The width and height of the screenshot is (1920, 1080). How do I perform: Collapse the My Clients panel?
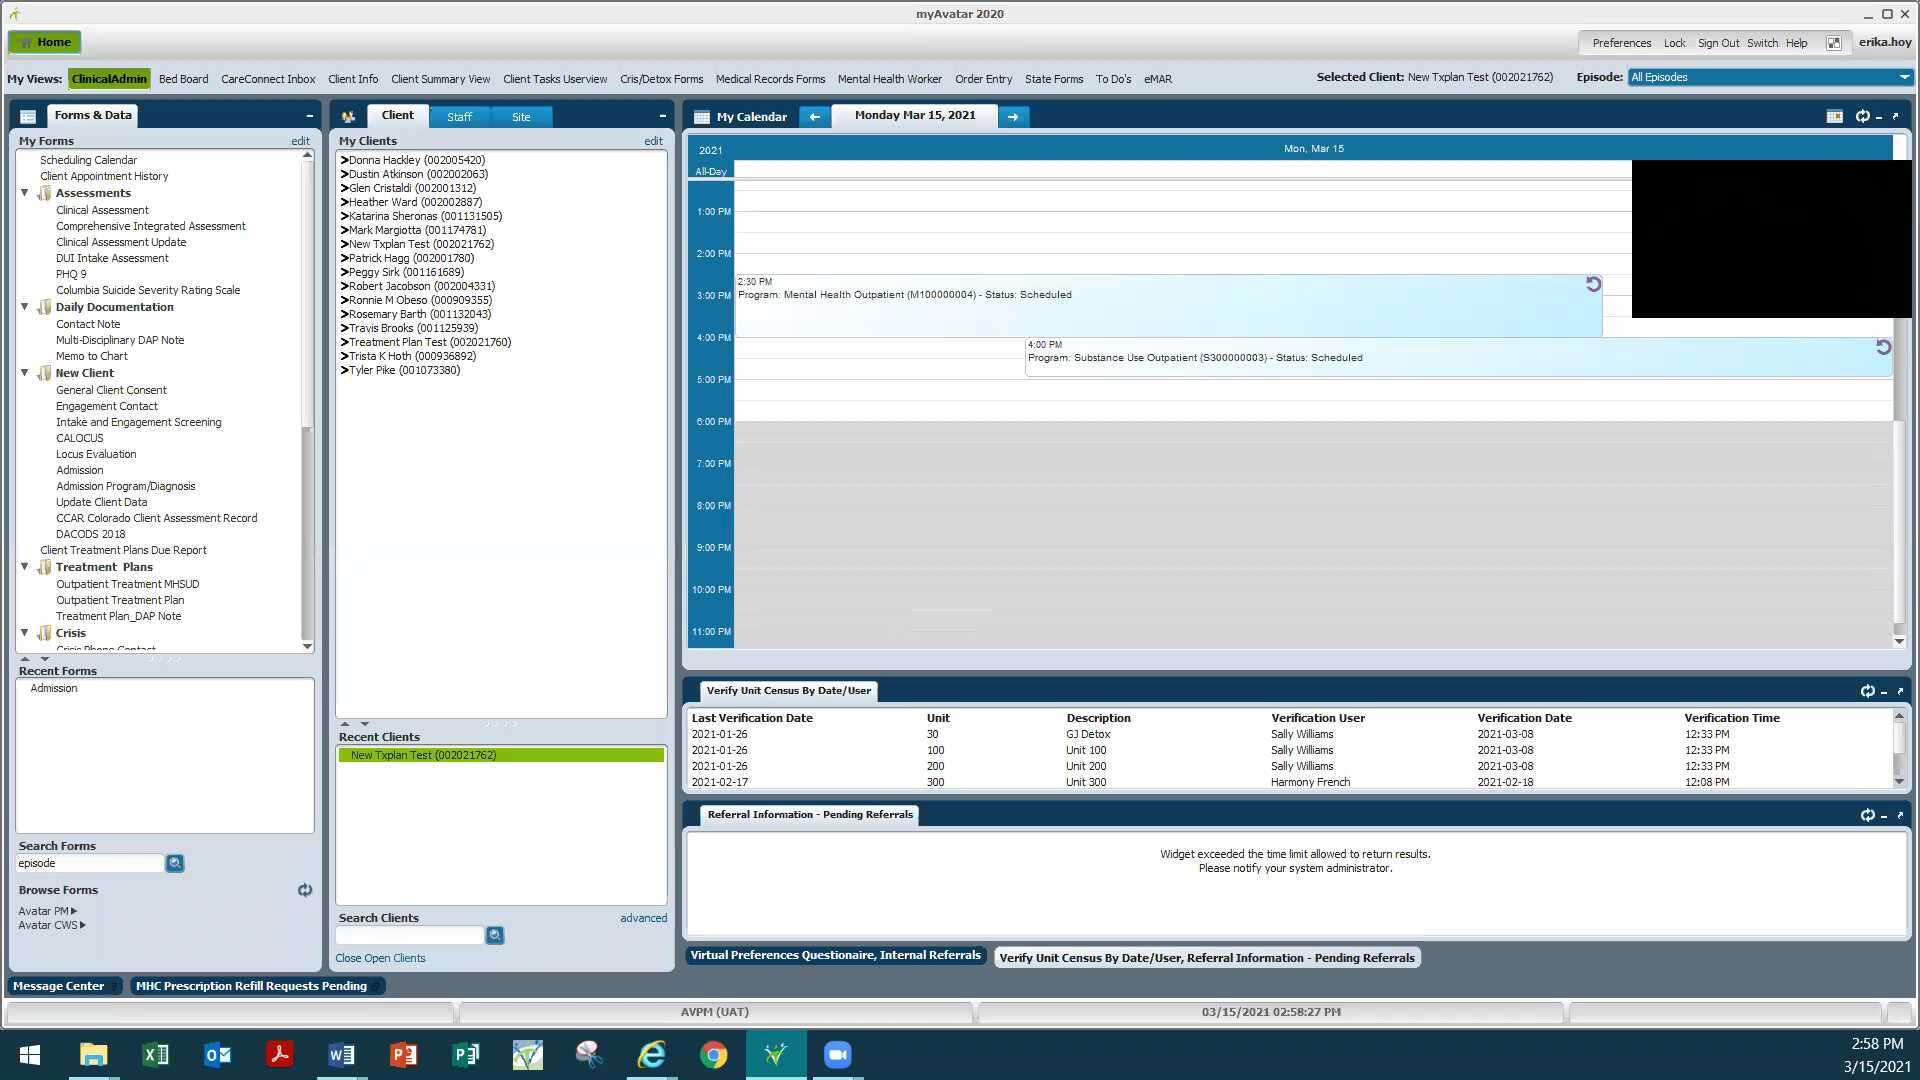click(662, 115)
